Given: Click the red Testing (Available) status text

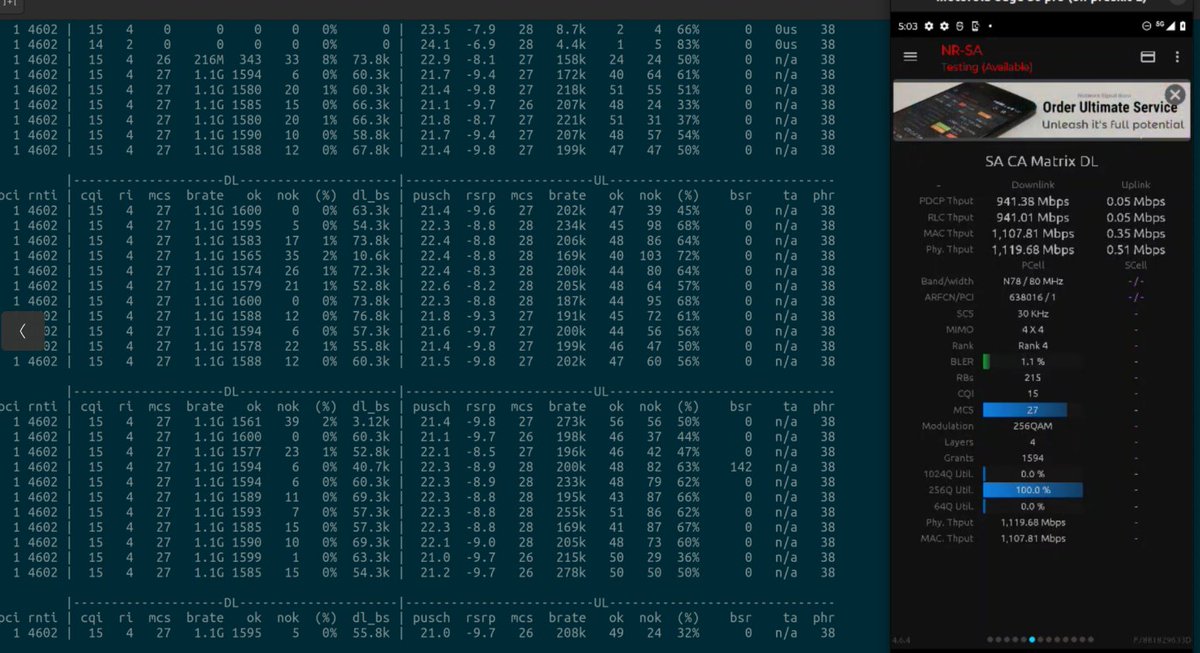Looking at the screenshot, I should (985, 66).
